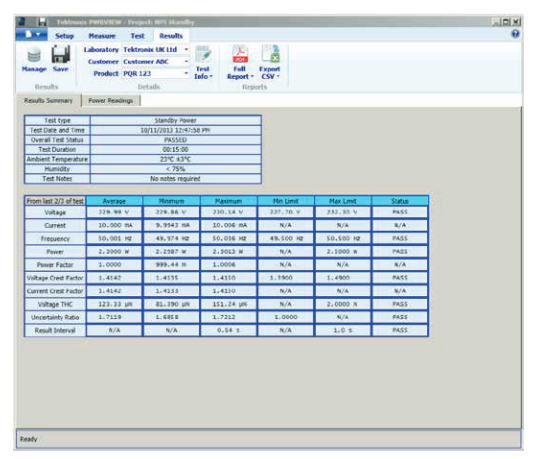Expand the Laboratory dropdown
This screenshot has width=538, height=459.
click(186, 49)
